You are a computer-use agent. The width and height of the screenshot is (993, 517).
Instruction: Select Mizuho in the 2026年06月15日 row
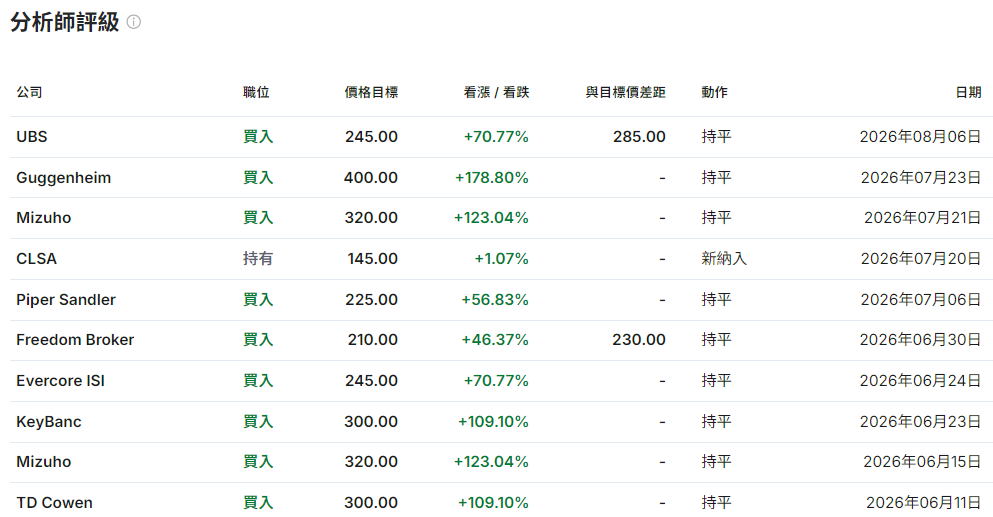(x=44, y=462)
